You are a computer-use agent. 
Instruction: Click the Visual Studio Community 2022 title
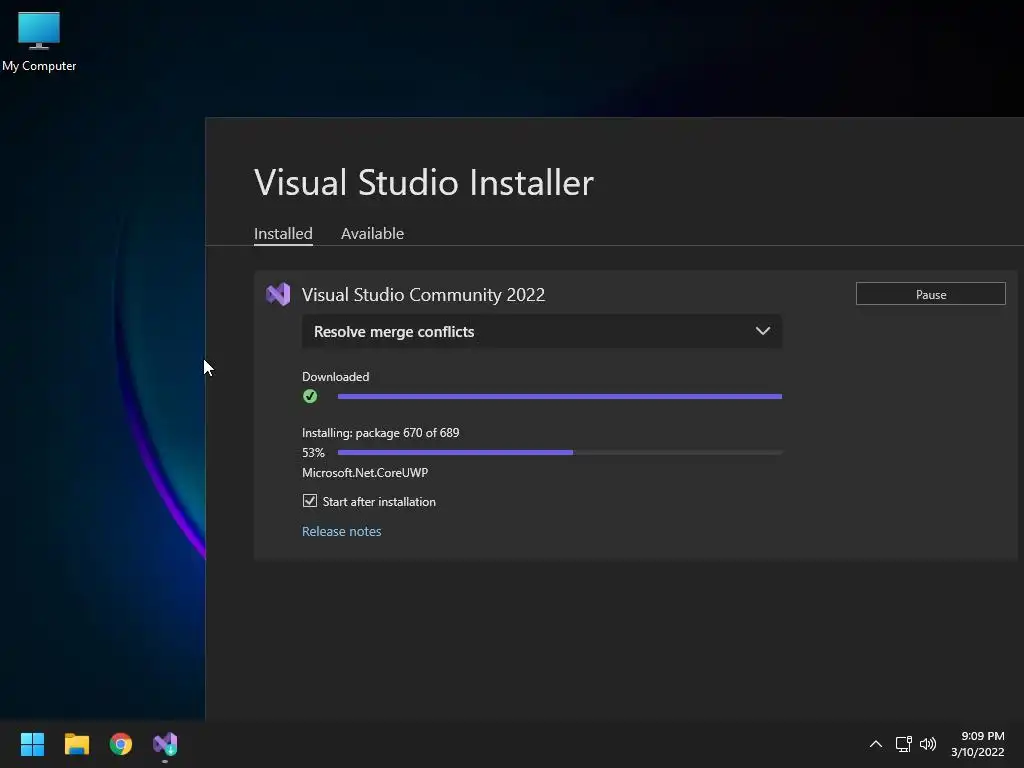pos(423,295)
